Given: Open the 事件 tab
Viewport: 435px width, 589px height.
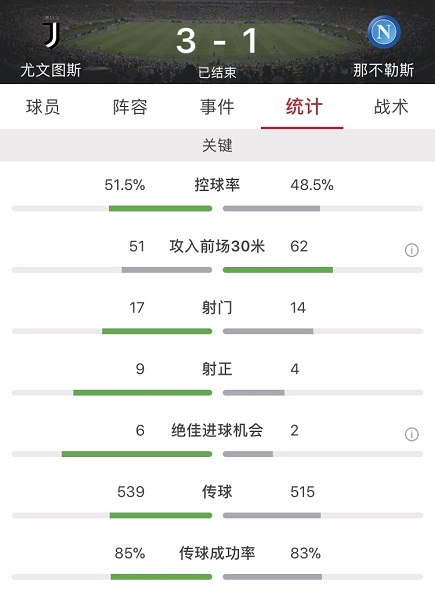Looking at the screenshot, I should click(217, 107).
